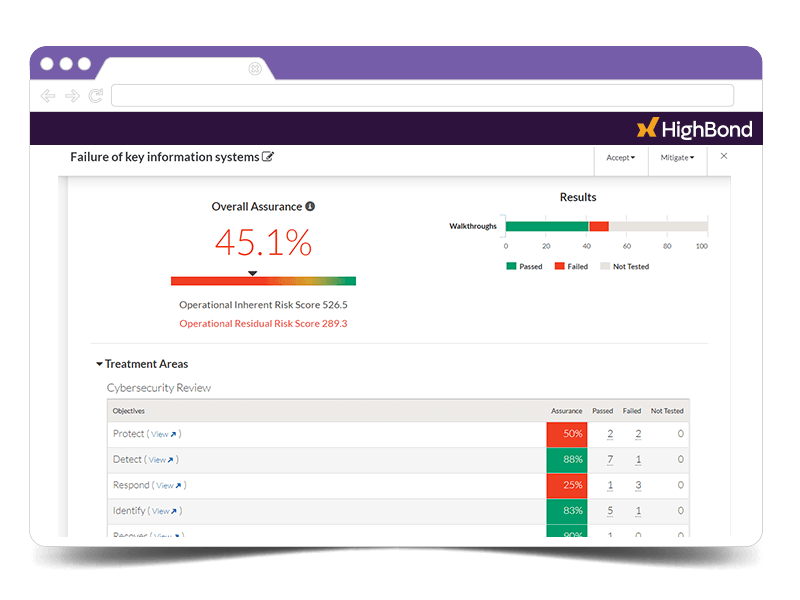Click the Failure of key information systems title
800x600 pixels.
point(165,157)
